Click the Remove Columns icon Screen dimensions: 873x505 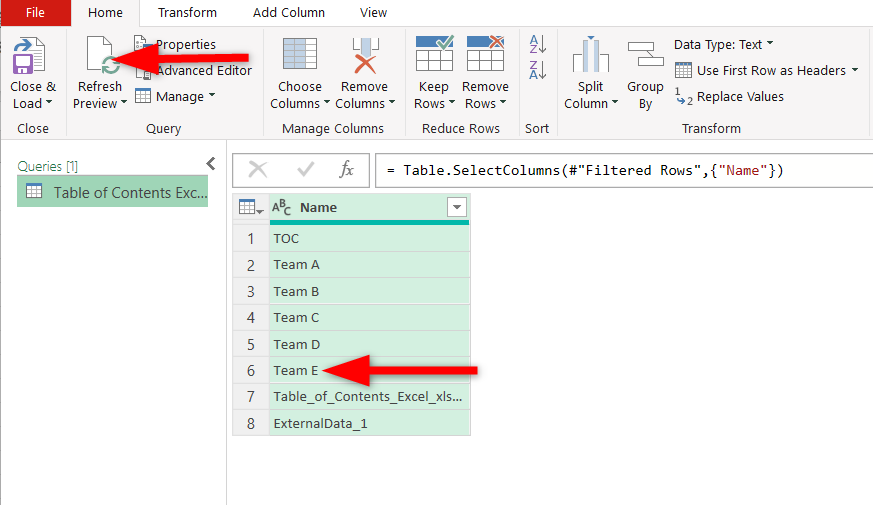point(365,55)
